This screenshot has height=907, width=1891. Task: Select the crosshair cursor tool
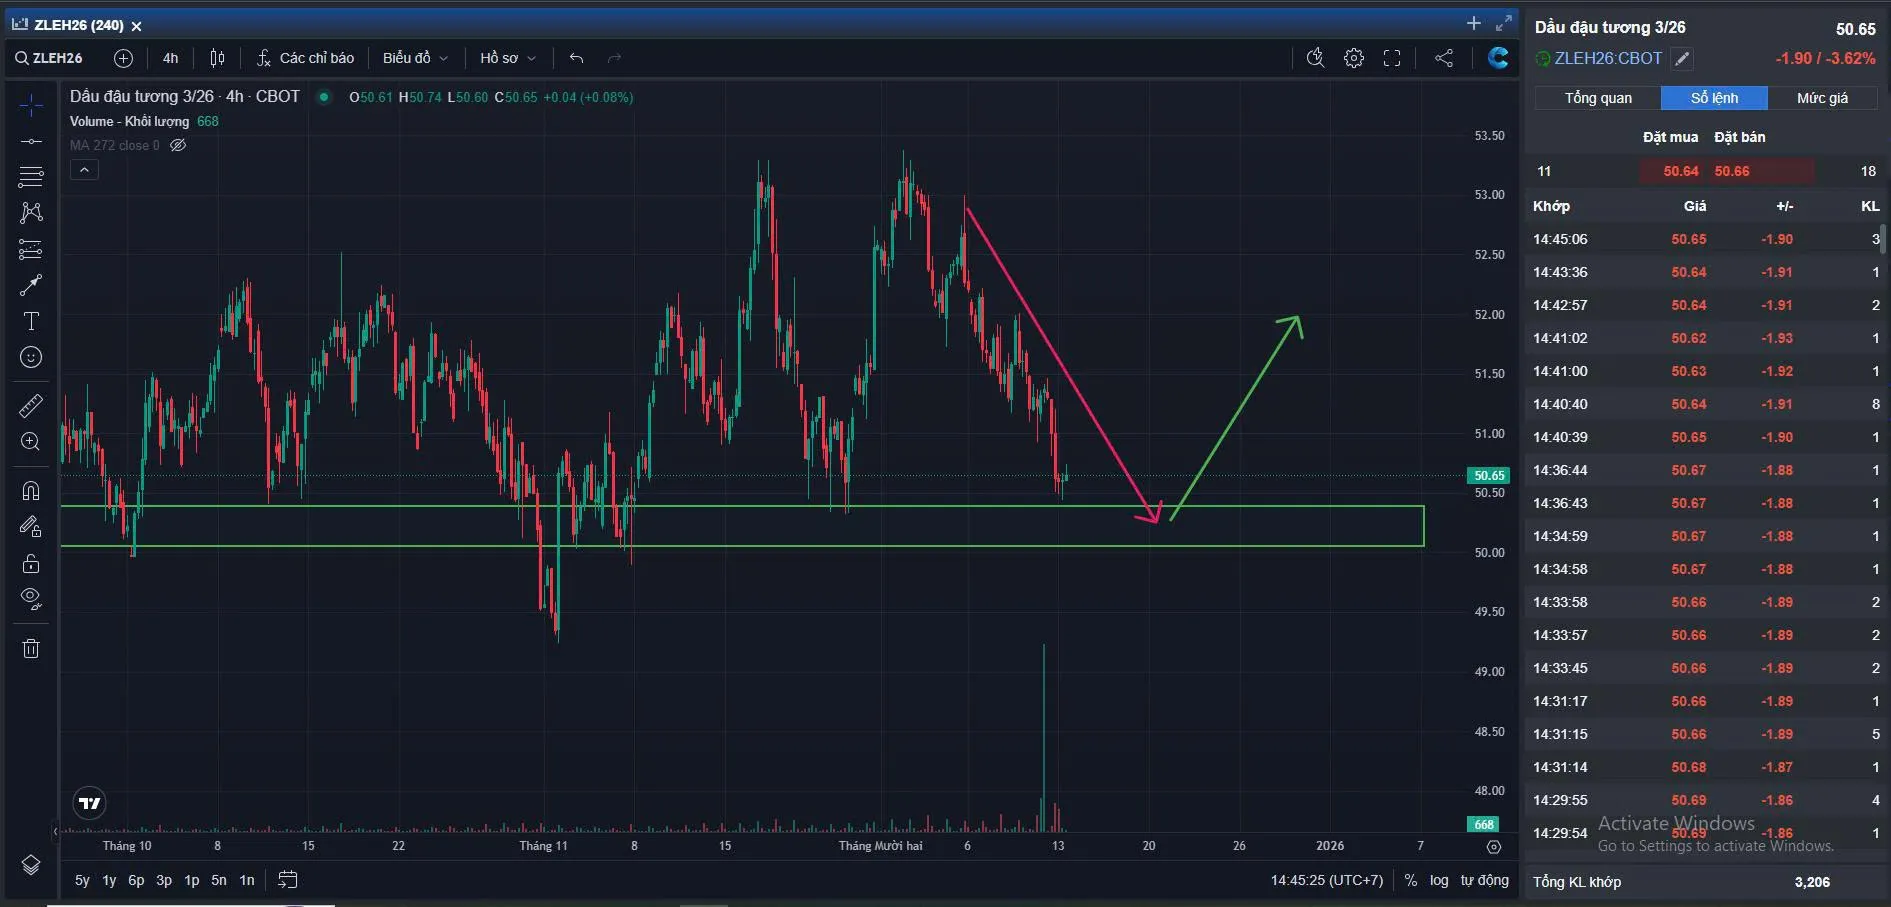(31, 105)
